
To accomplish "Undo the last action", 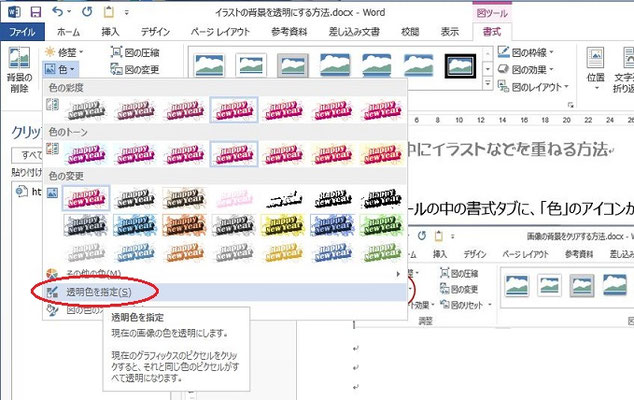I will coord(58,12).
